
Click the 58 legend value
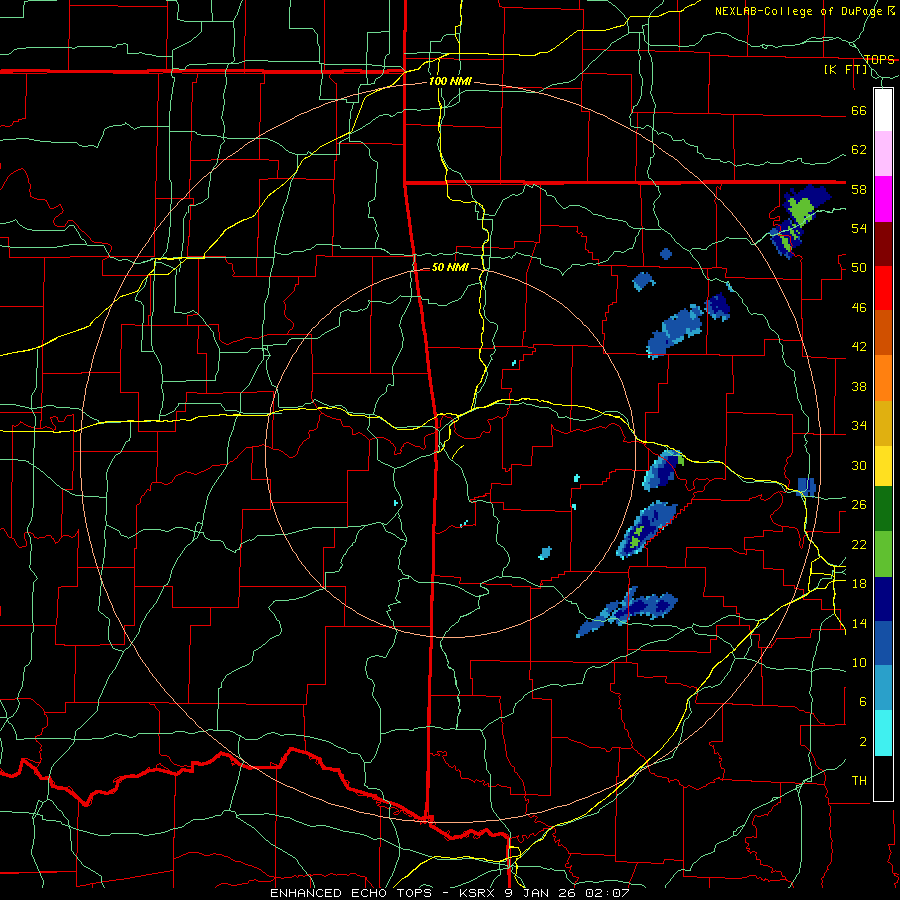pos(859,189)
